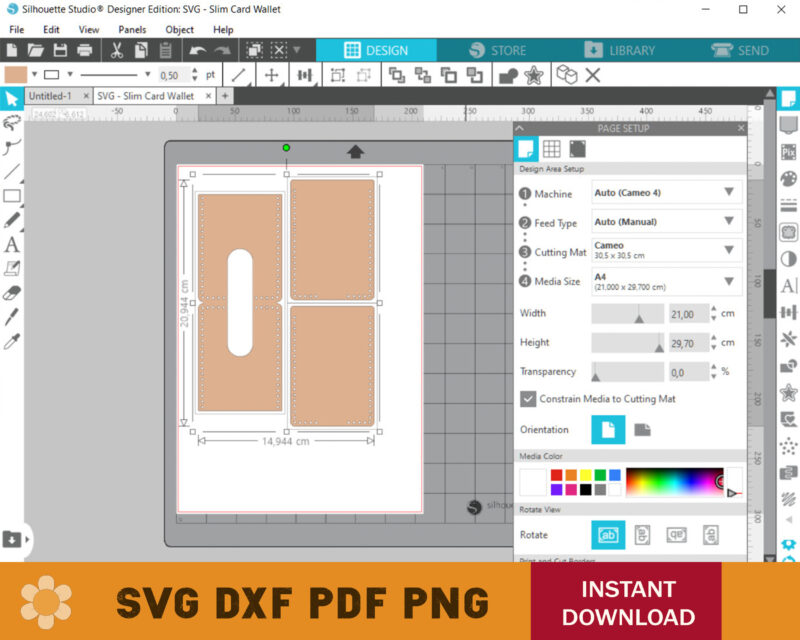Go to the SEND tab
This screenshot has height=640, width=800.
(x=740, y=50)
